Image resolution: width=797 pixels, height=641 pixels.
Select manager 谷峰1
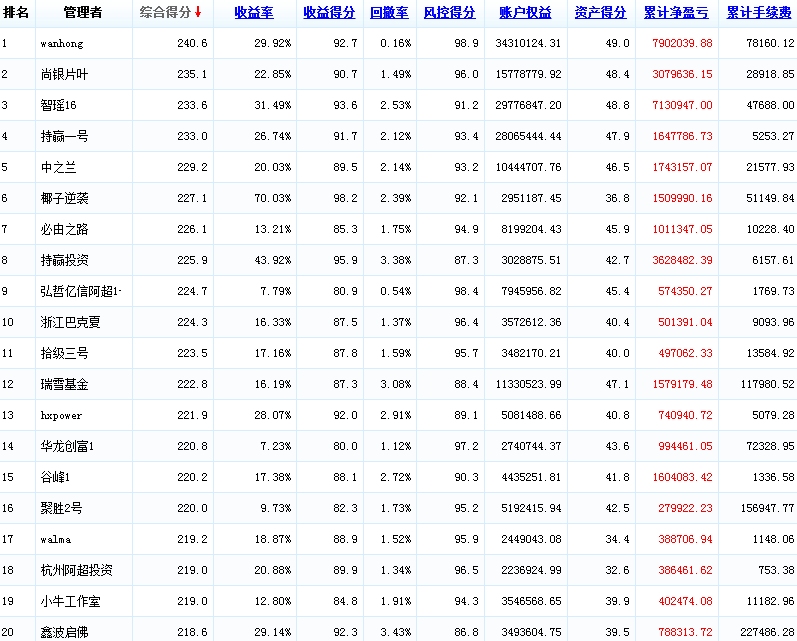click(x=55, y=477)
